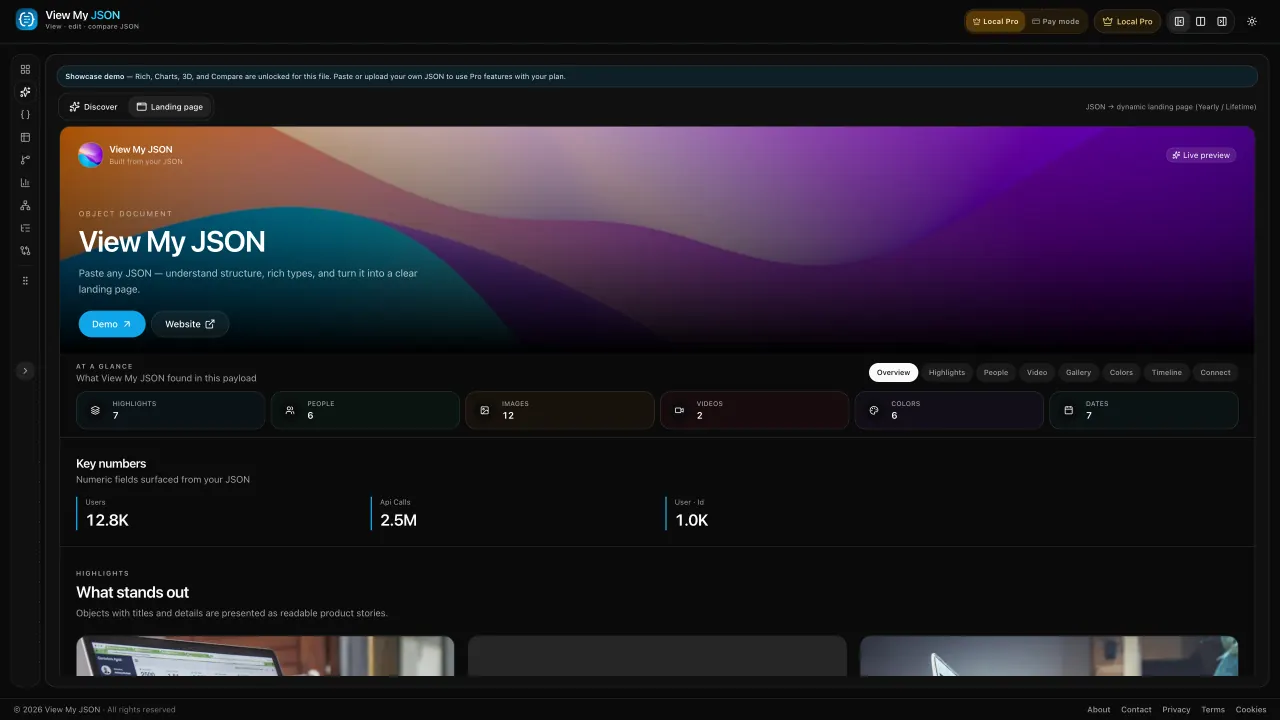1280x720 pixels.
Task: Click the Colors 6 stat card
Action: [x=949, y=410]
